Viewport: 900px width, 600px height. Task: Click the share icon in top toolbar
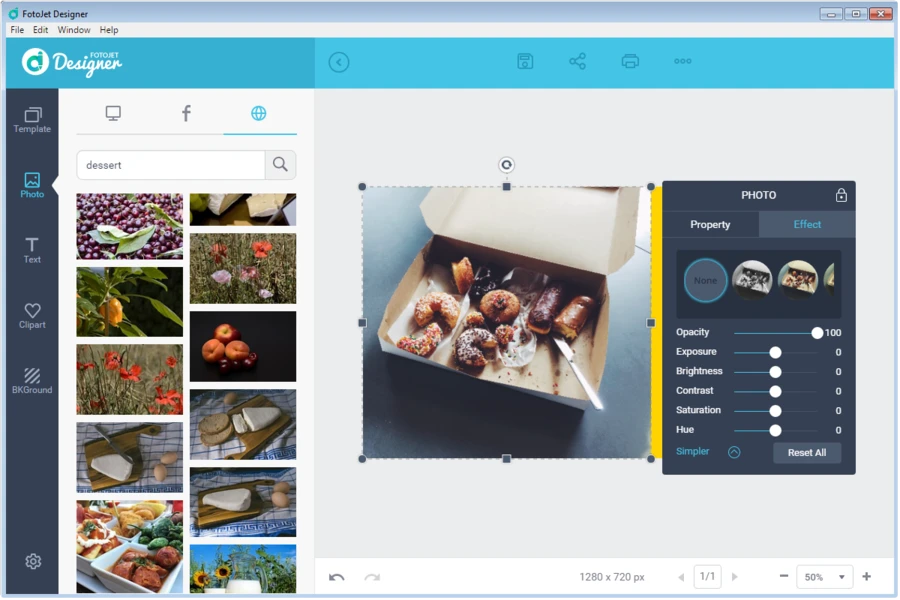(x=577, y=62)
